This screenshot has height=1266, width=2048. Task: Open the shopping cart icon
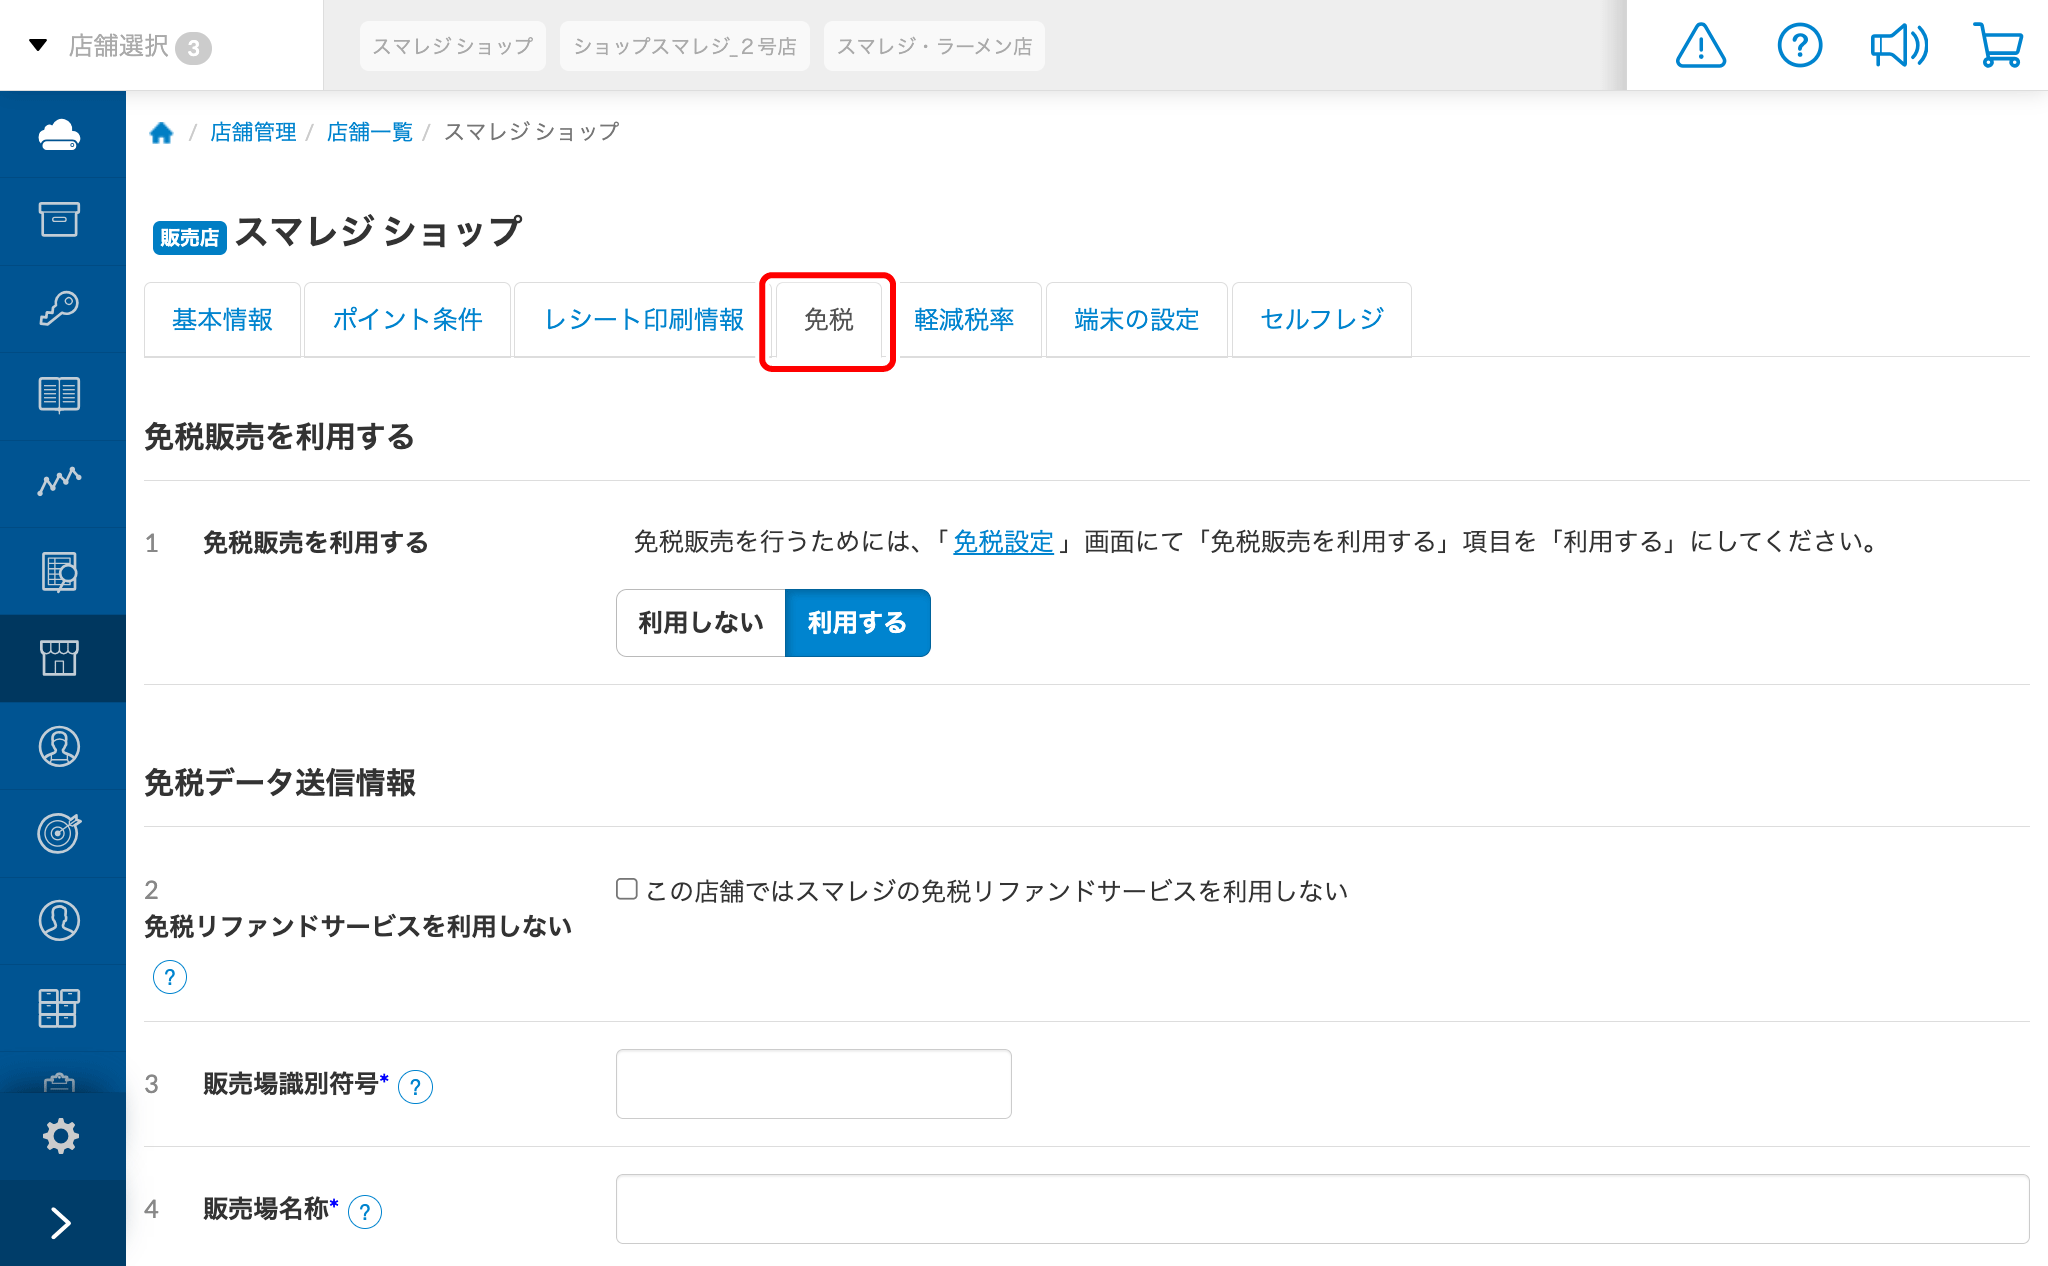click(x=1998, y=46)
